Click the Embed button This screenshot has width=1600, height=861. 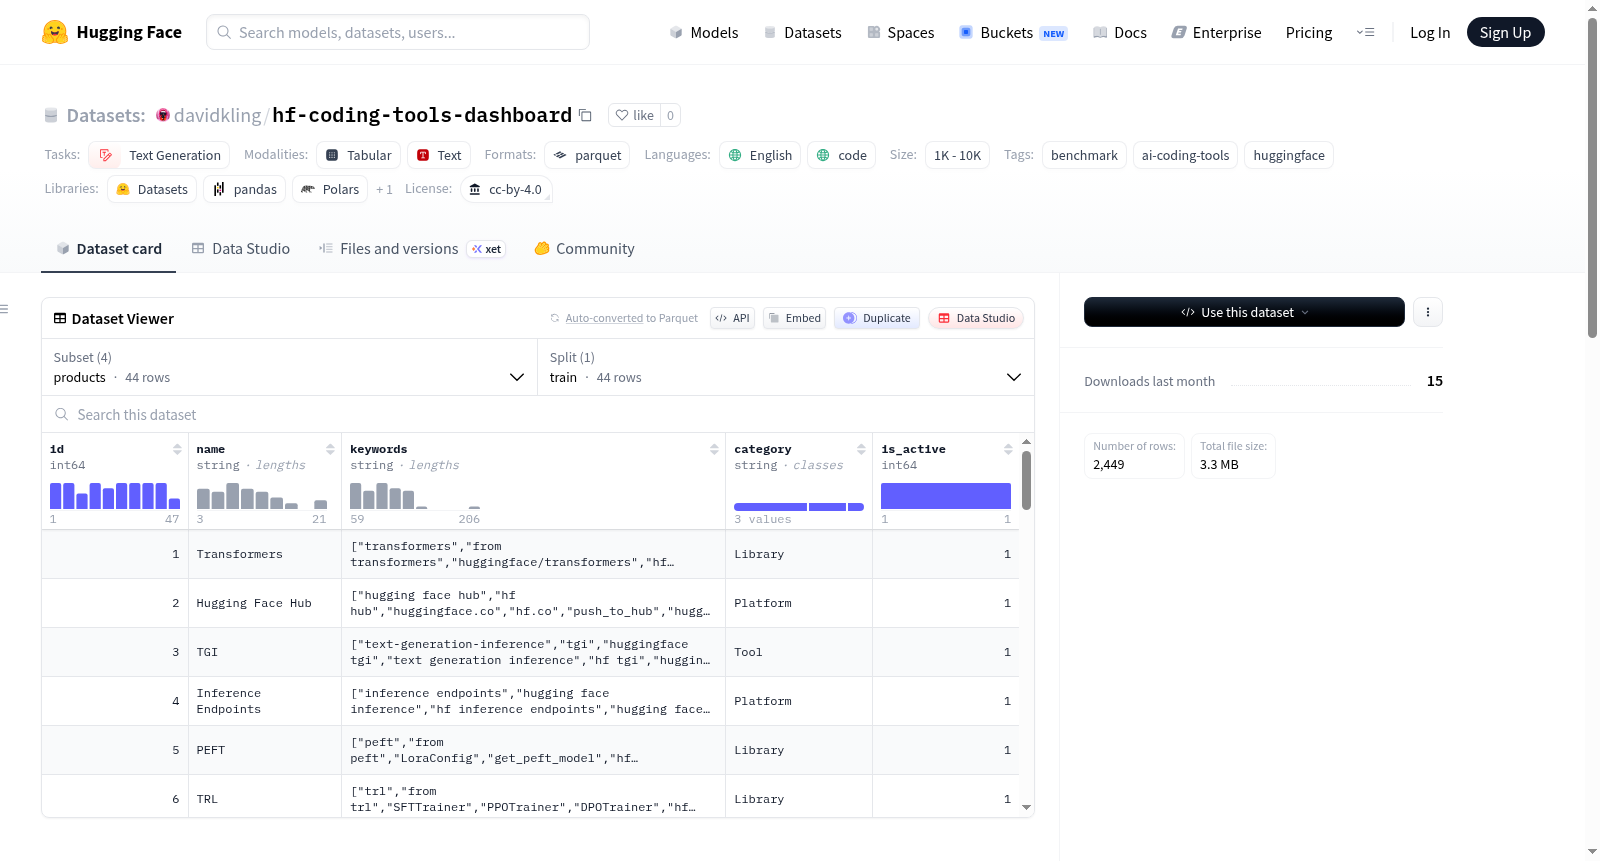coord(795,318)
